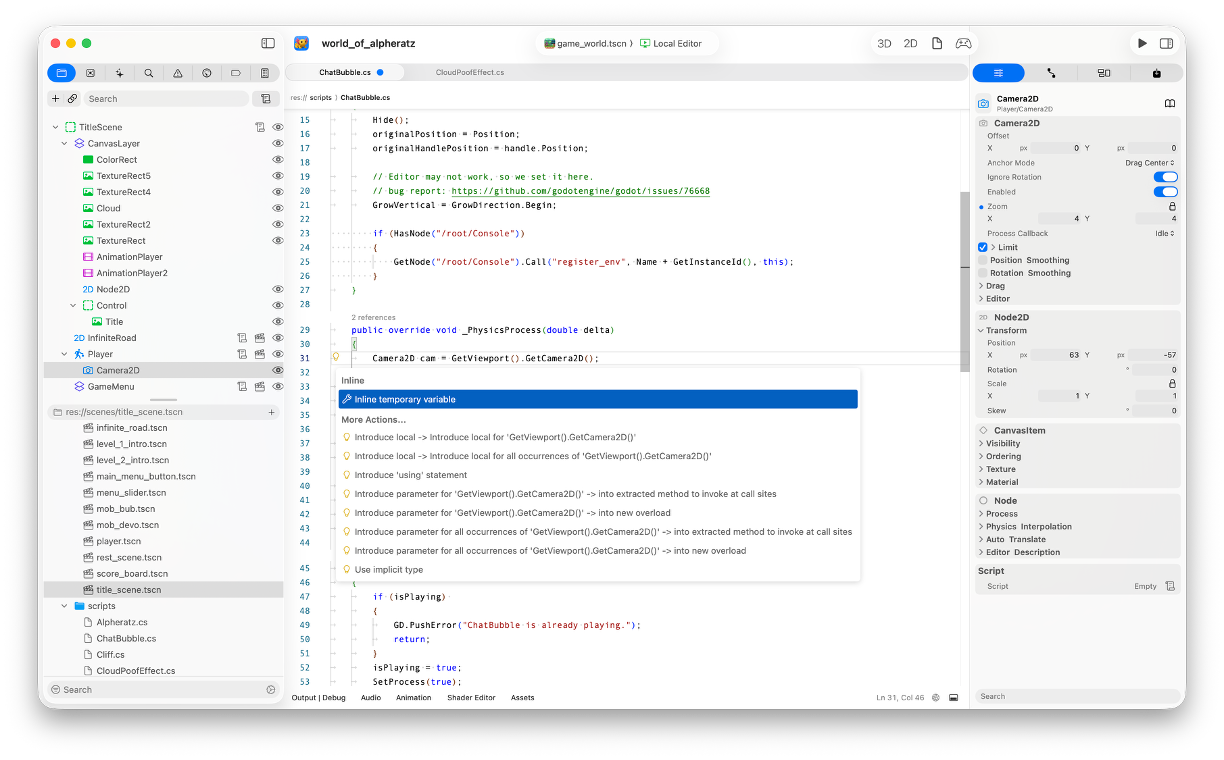
Task: Open the node signals connections tab
Action: pyautogui.click(x=1051, y=73)
